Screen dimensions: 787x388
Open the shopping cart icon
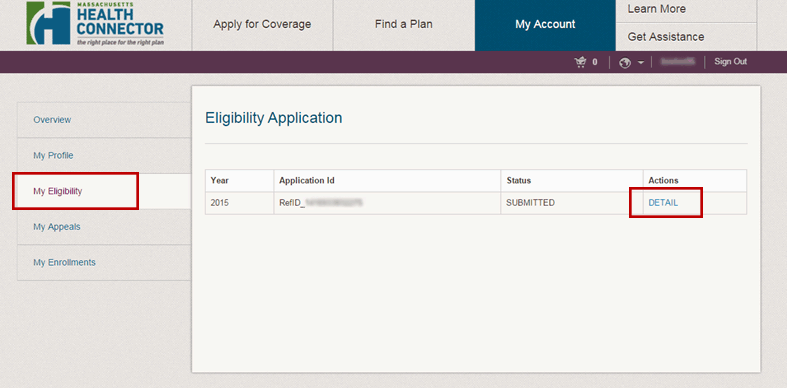(581, 62)
